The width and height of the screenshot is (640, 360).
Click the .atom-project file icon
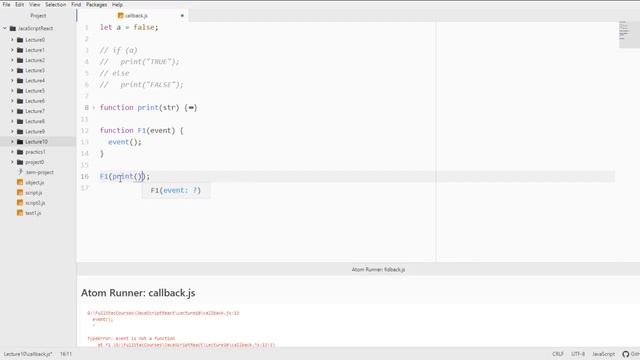(x=20, y=172)
